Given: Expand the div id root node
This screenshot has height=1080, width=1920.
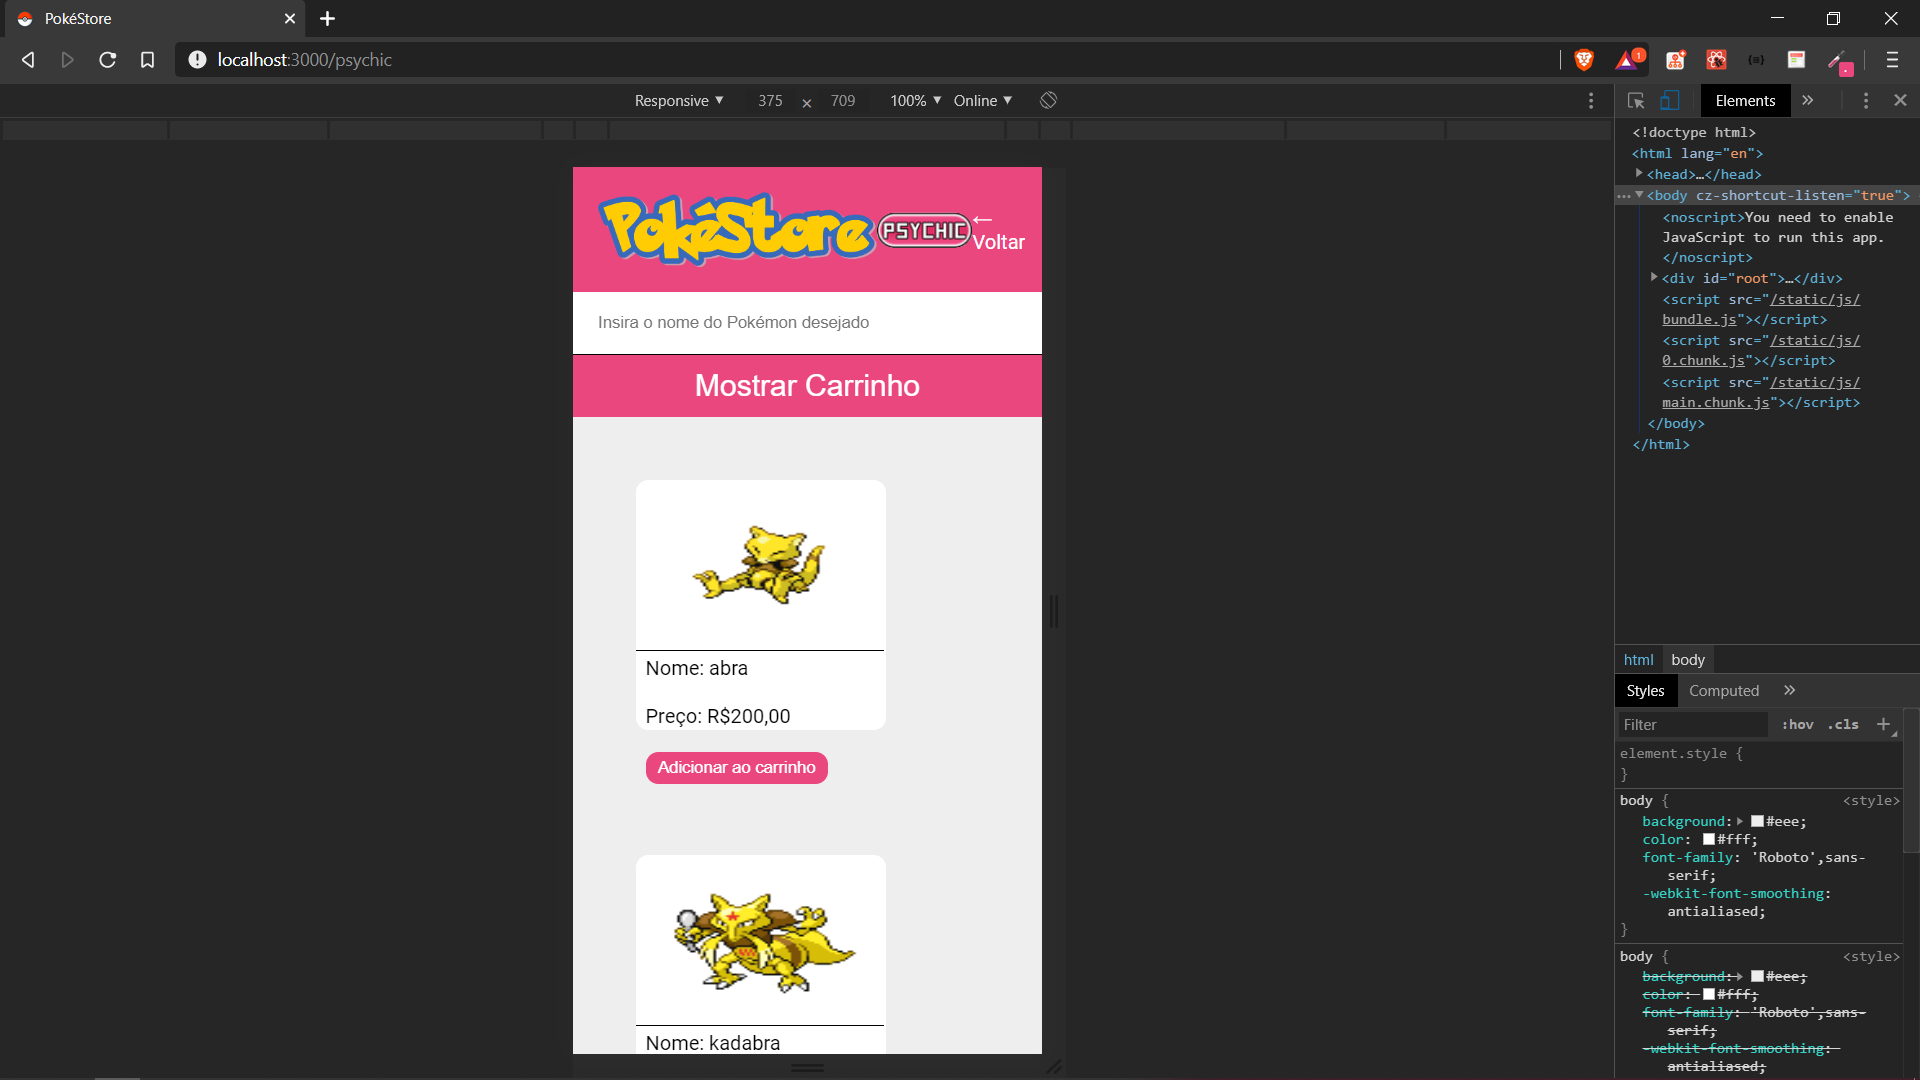Looking at the screenshot, I should [x=1654, y=278].
